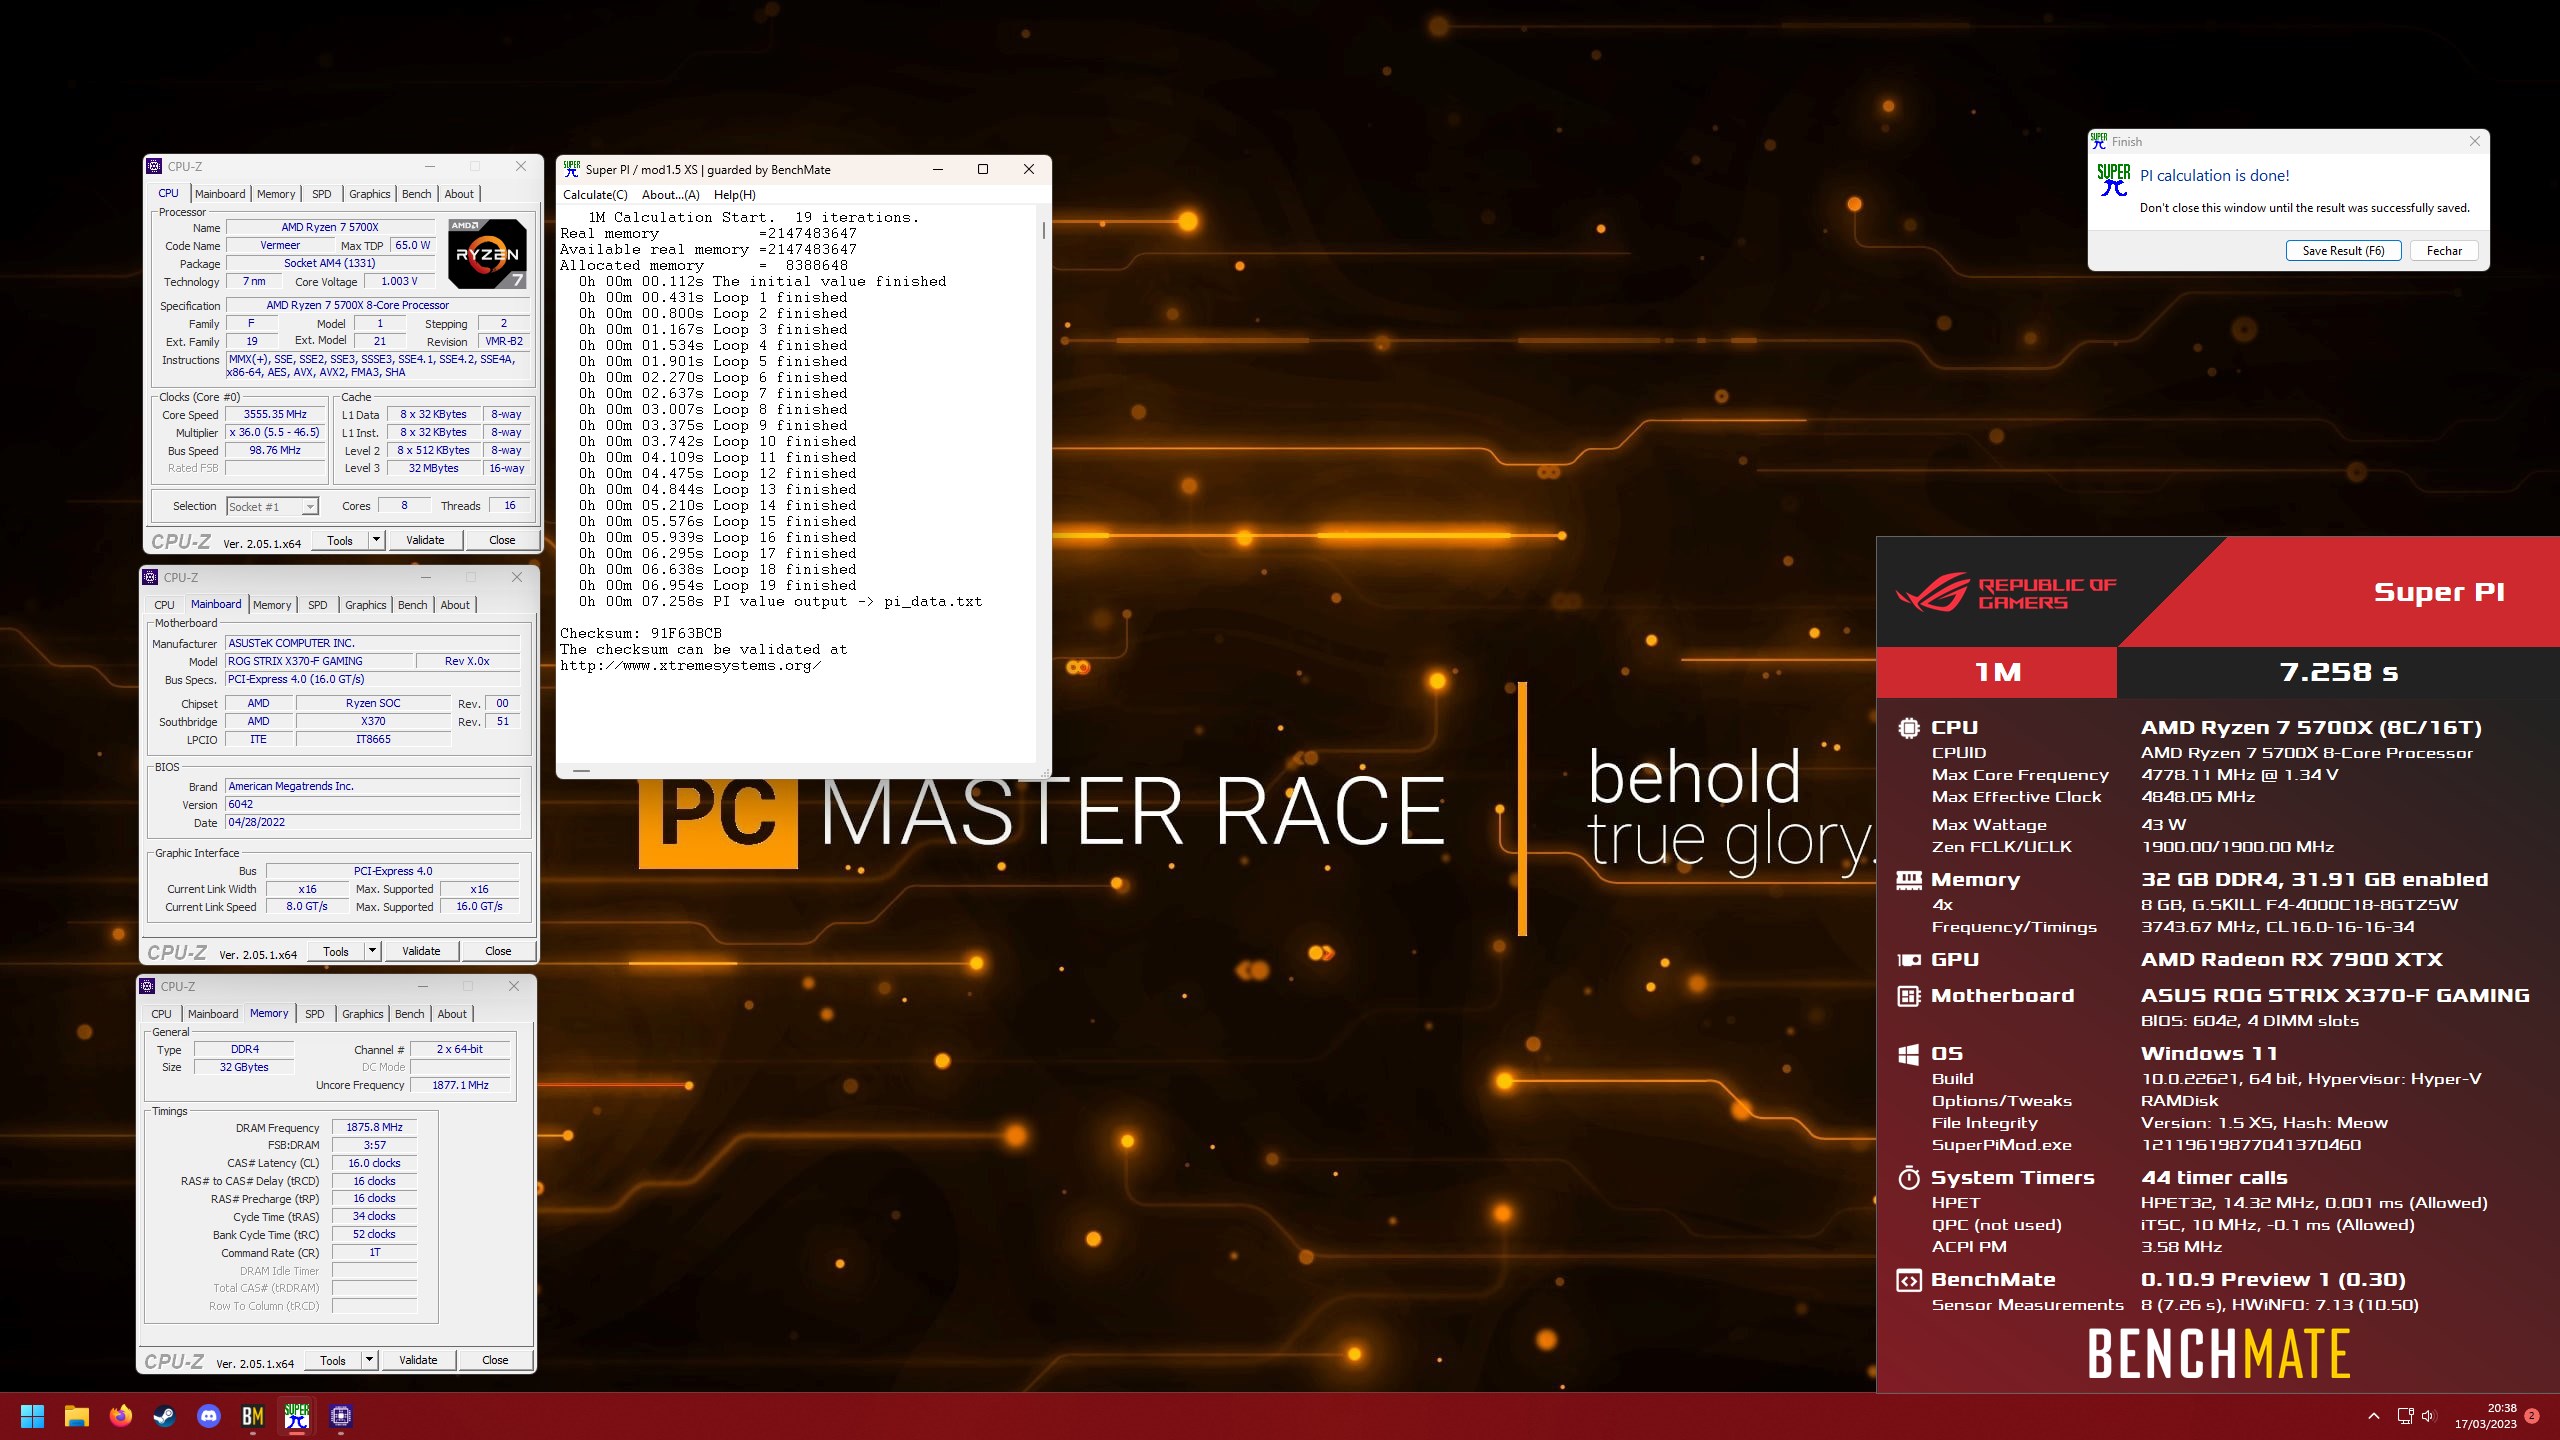Image resolution: width=2560 pixels, height=1440 pixels.
Task: Click top CPU-Z window title icon
Action: [x=154, y=166]
